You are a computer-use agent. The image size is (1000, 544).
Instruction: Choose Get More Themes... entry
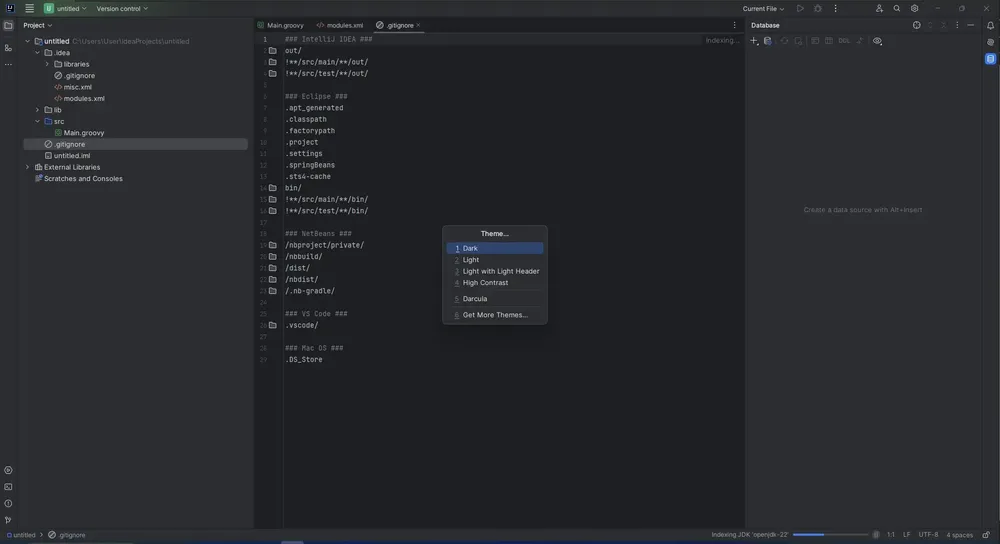click(495, 314)
